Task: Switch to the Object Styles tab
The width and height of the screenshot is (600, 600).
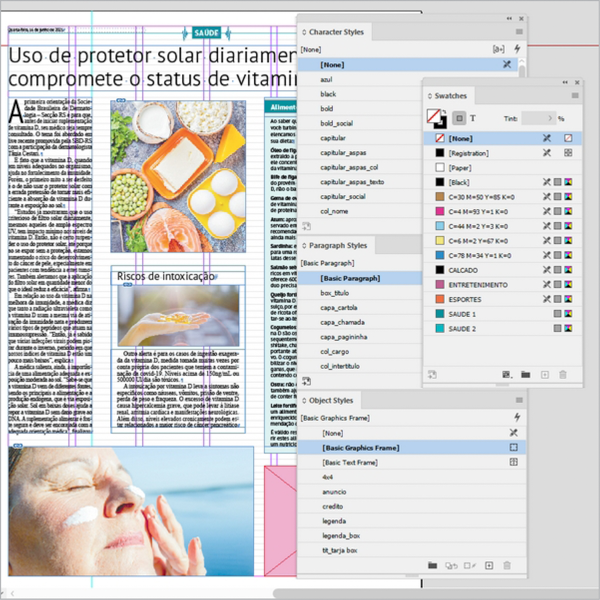Action: point(331,401)
